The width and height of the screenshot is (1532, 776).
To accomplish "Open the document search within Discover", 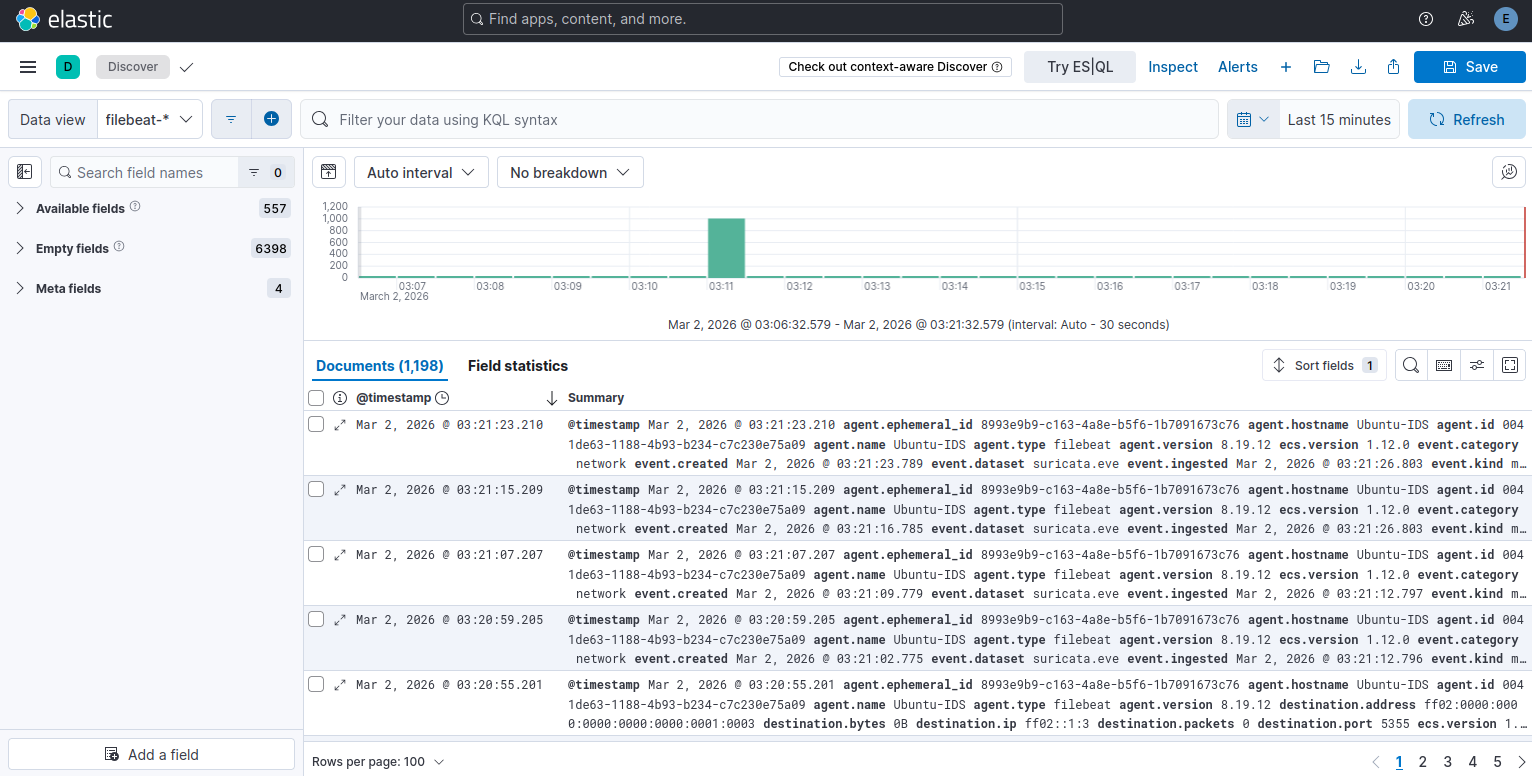I will pyautogui.click(x=1411, y=365).
